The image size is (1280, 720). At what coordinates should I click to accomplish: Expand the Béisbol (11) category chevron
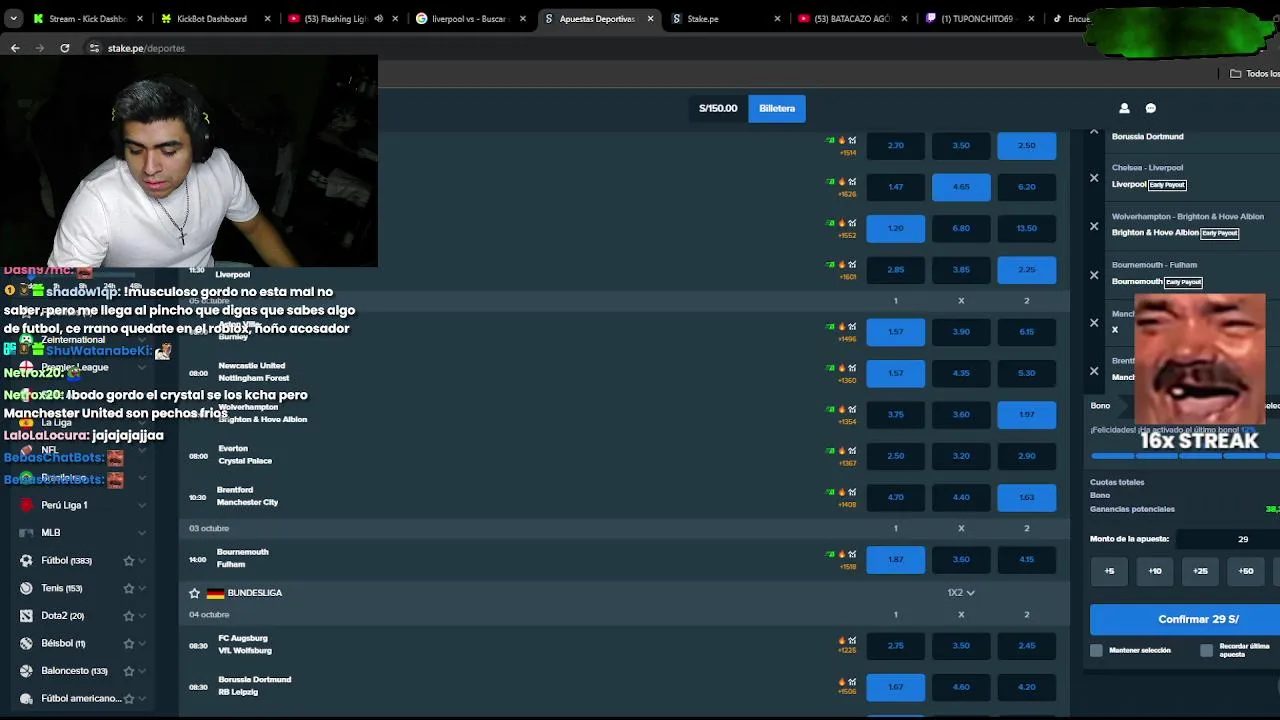[x=141, y=644]
